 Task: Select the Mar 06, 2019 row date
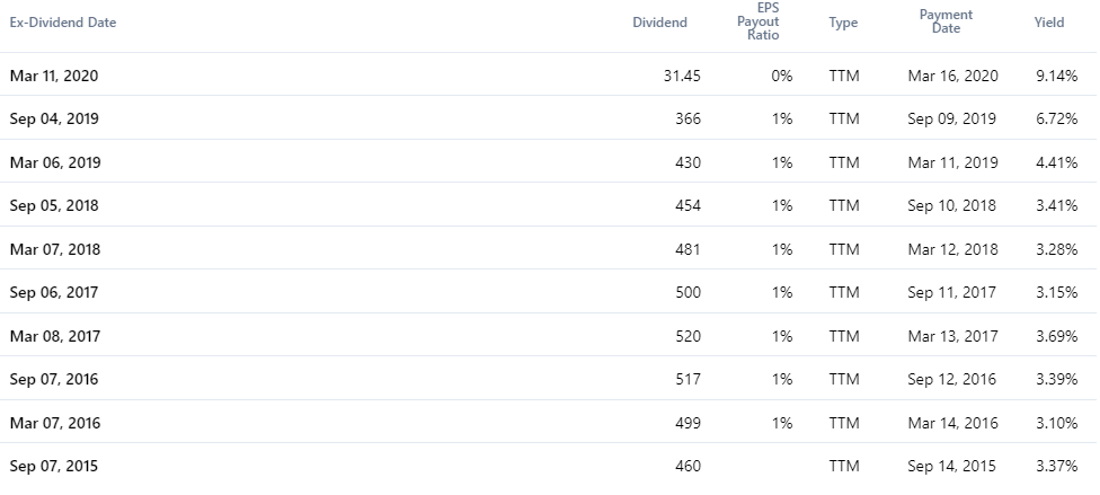tap(55, 162)
